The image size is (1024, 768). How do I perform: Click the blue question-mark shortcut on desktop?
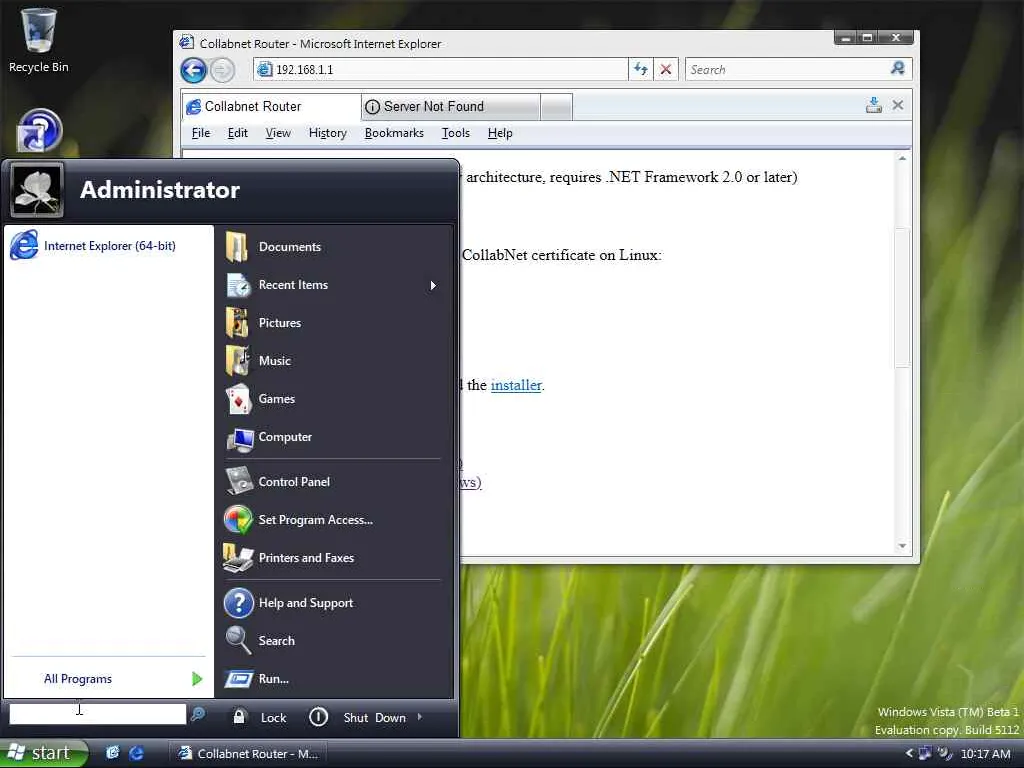[39, 130]
